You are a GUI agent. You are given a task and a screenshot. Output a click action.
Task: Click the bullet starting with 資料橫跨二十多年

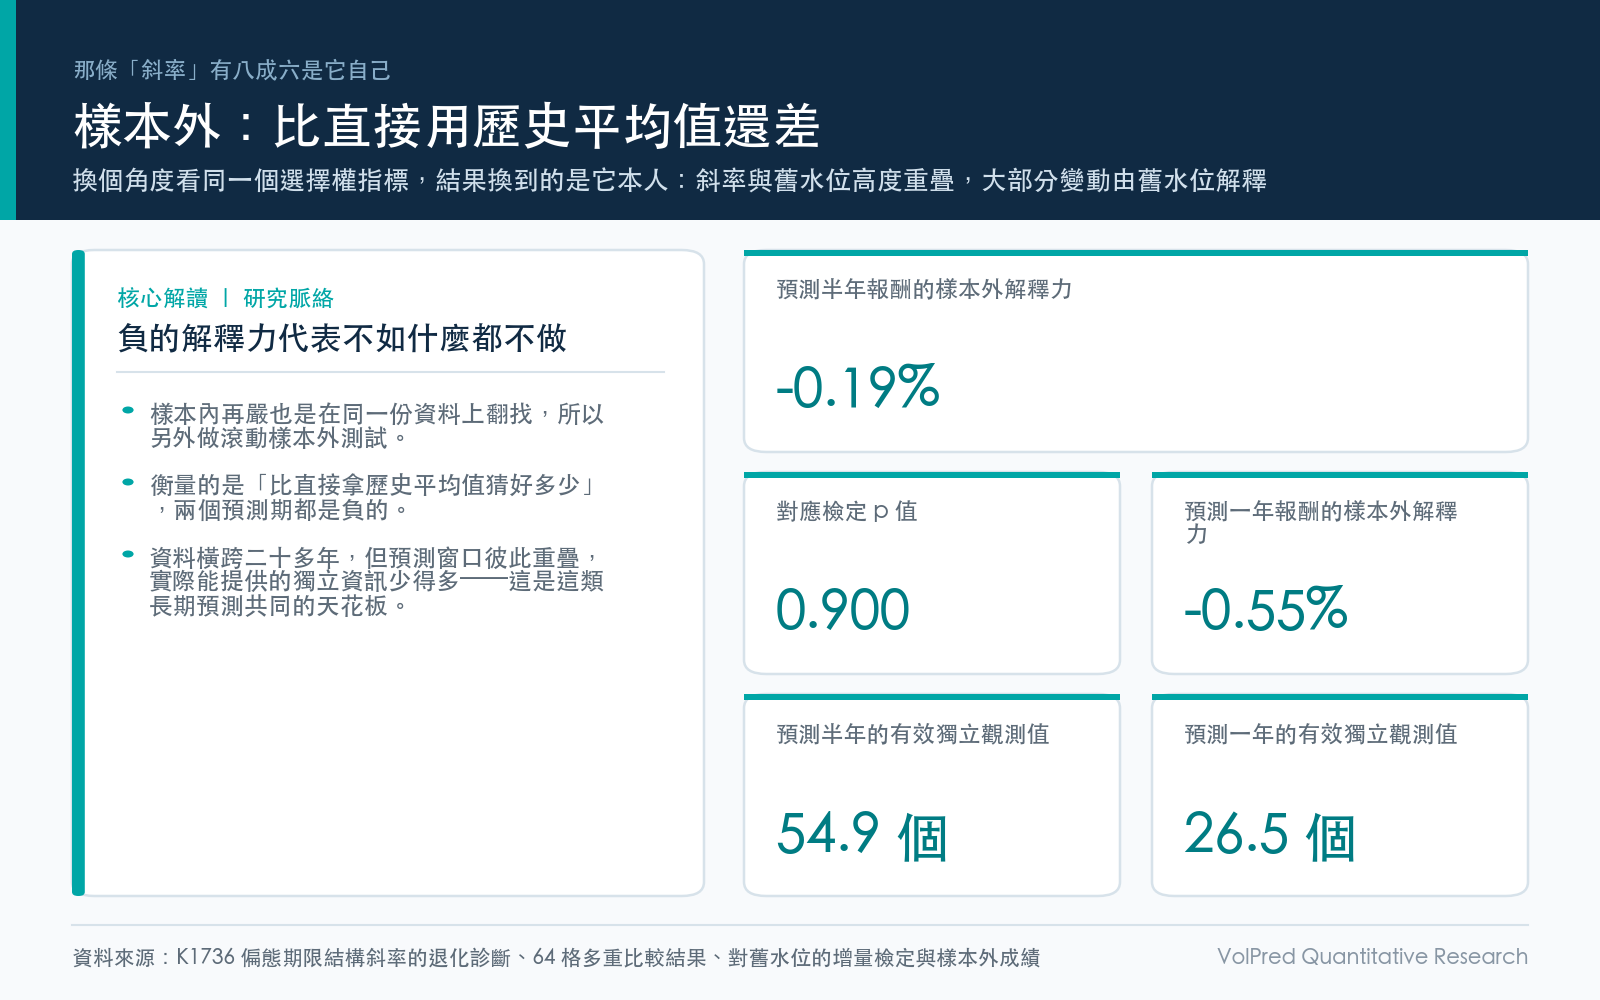point(377,581)
